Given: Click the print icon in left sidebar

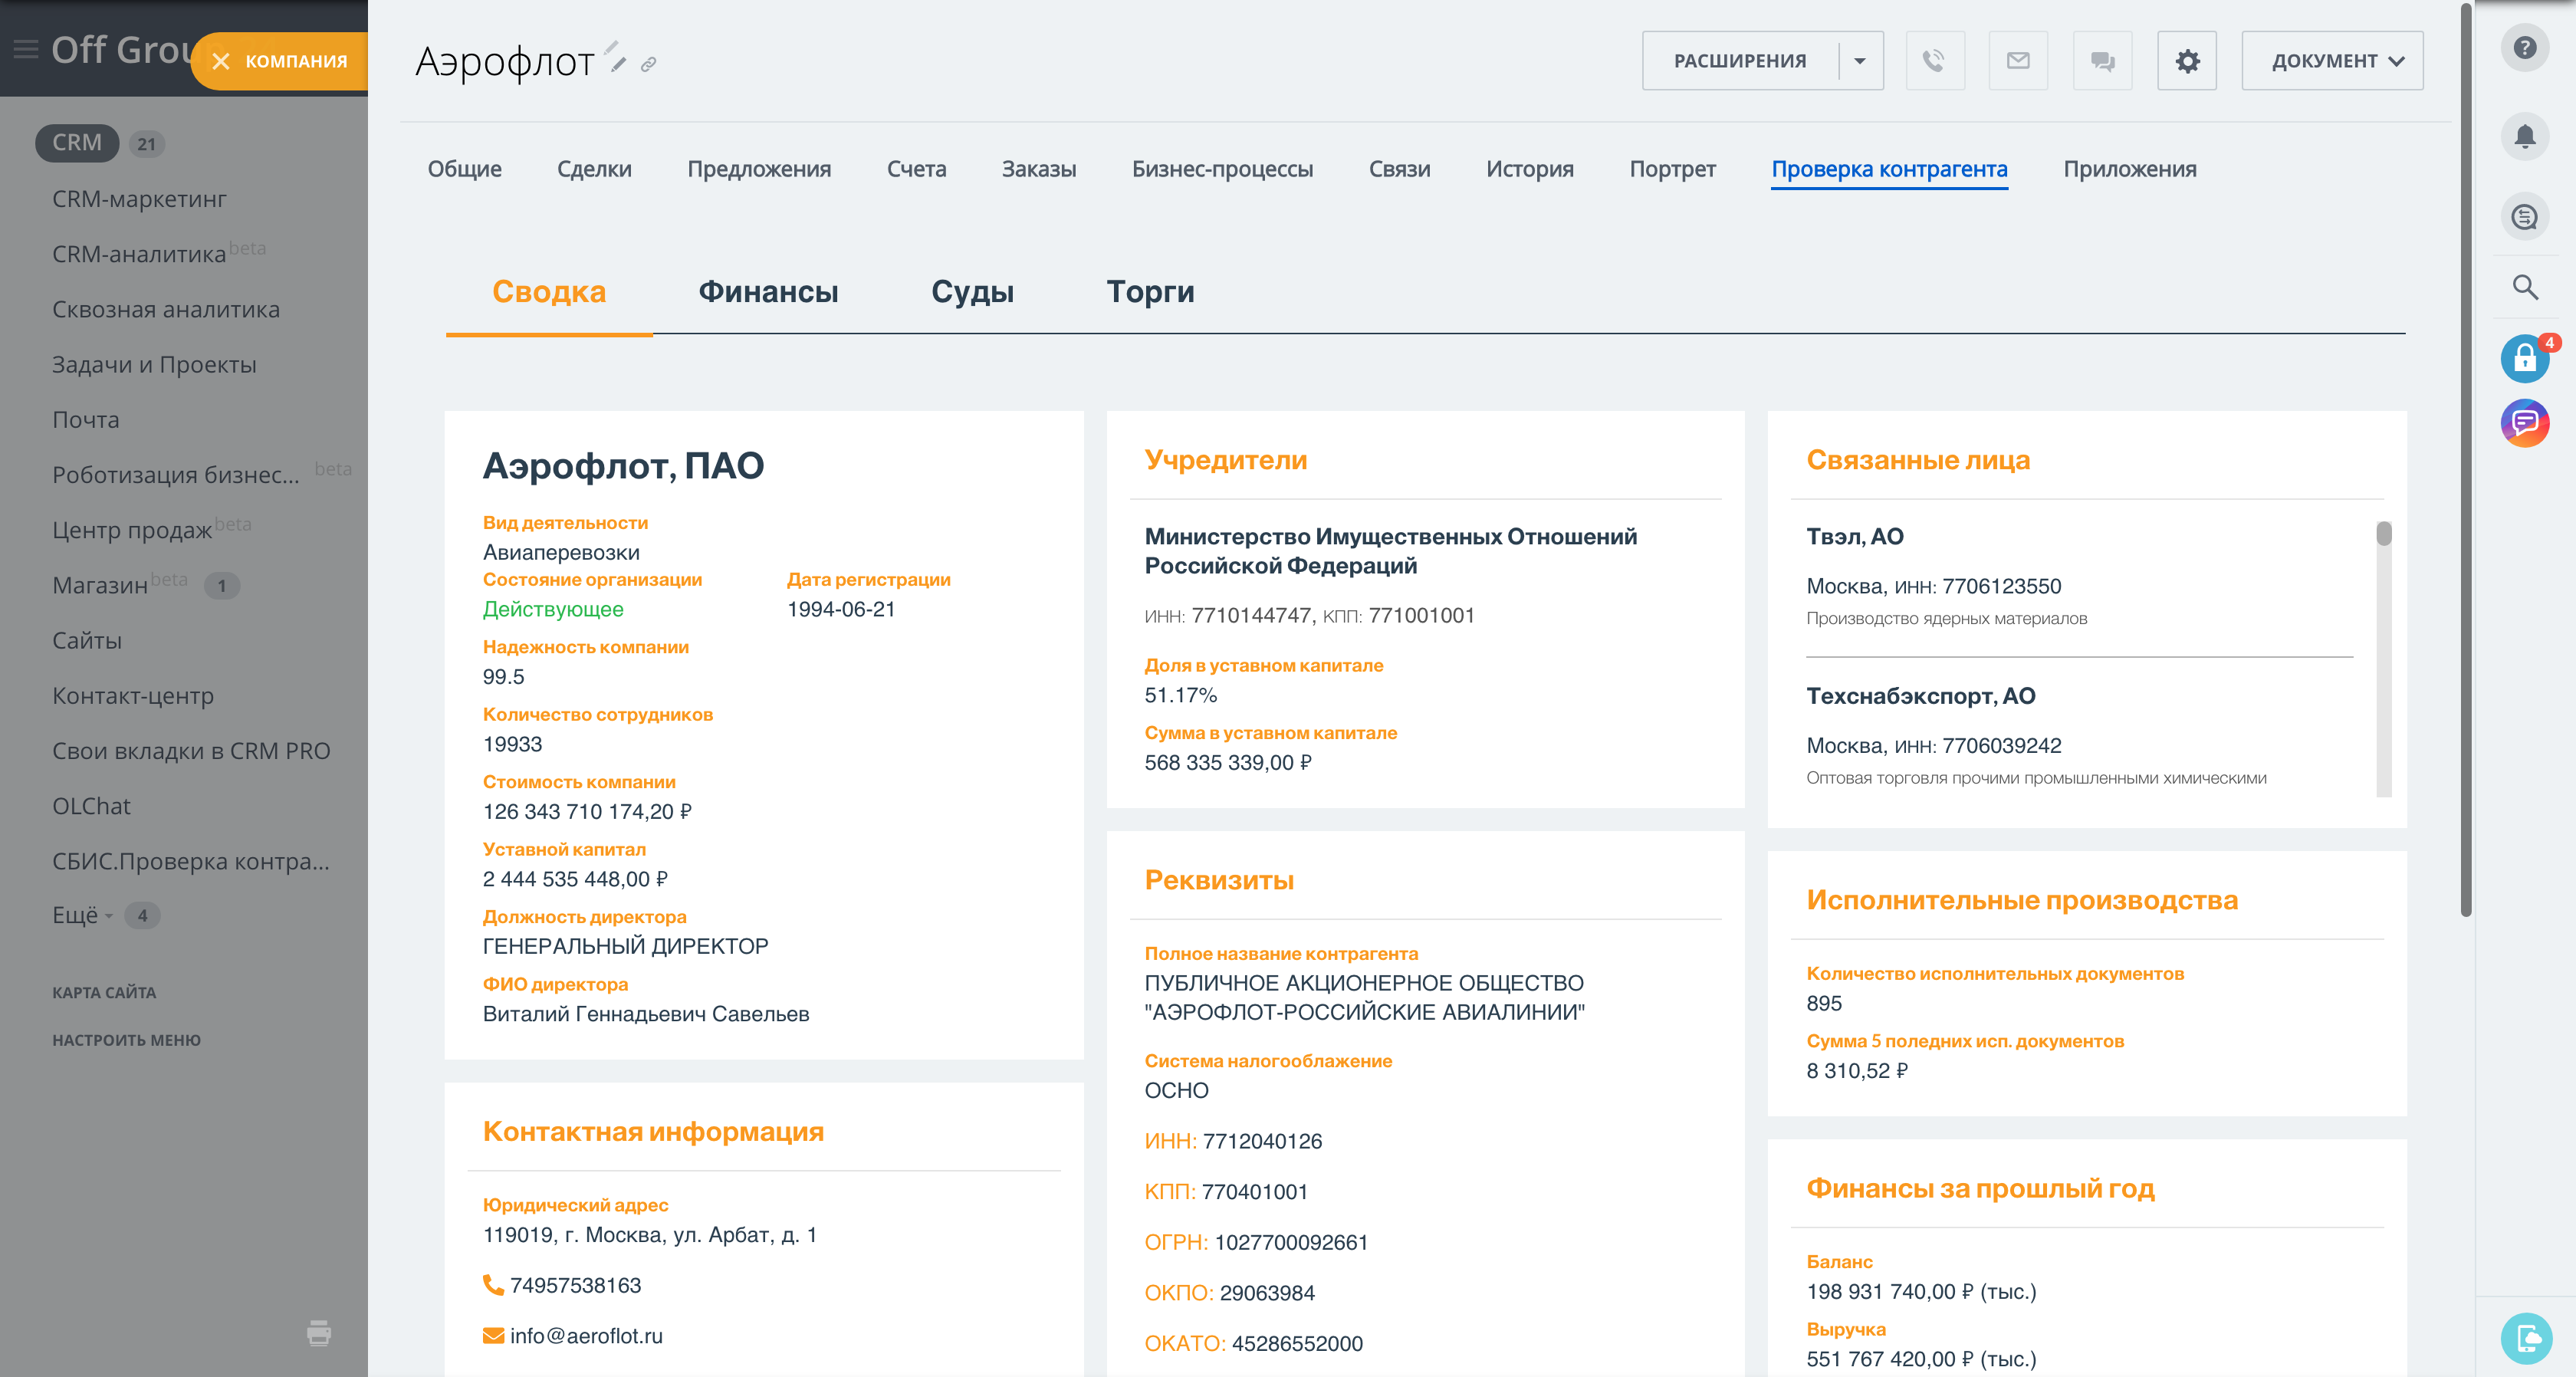Looking at the screenshot, I should 318,1333.
